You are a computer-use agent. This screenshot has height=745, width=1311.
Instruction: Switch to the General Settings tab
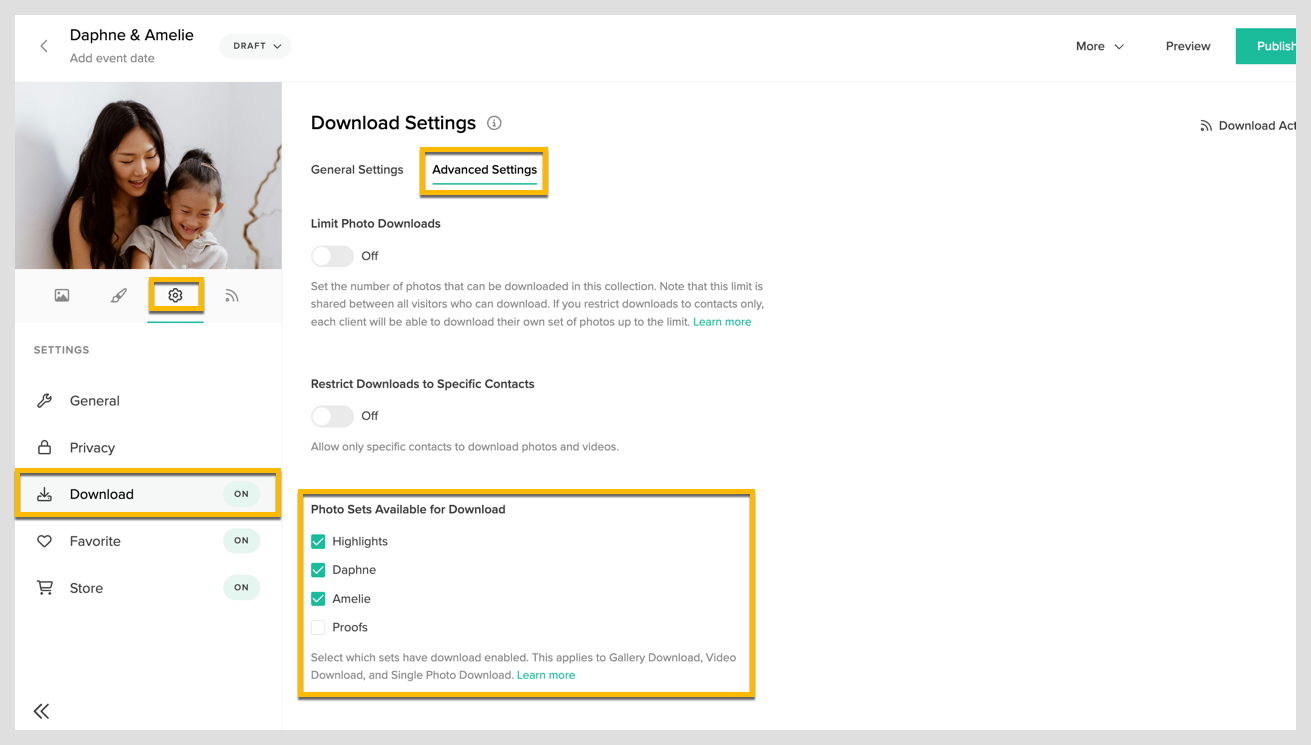click(357, 170)
